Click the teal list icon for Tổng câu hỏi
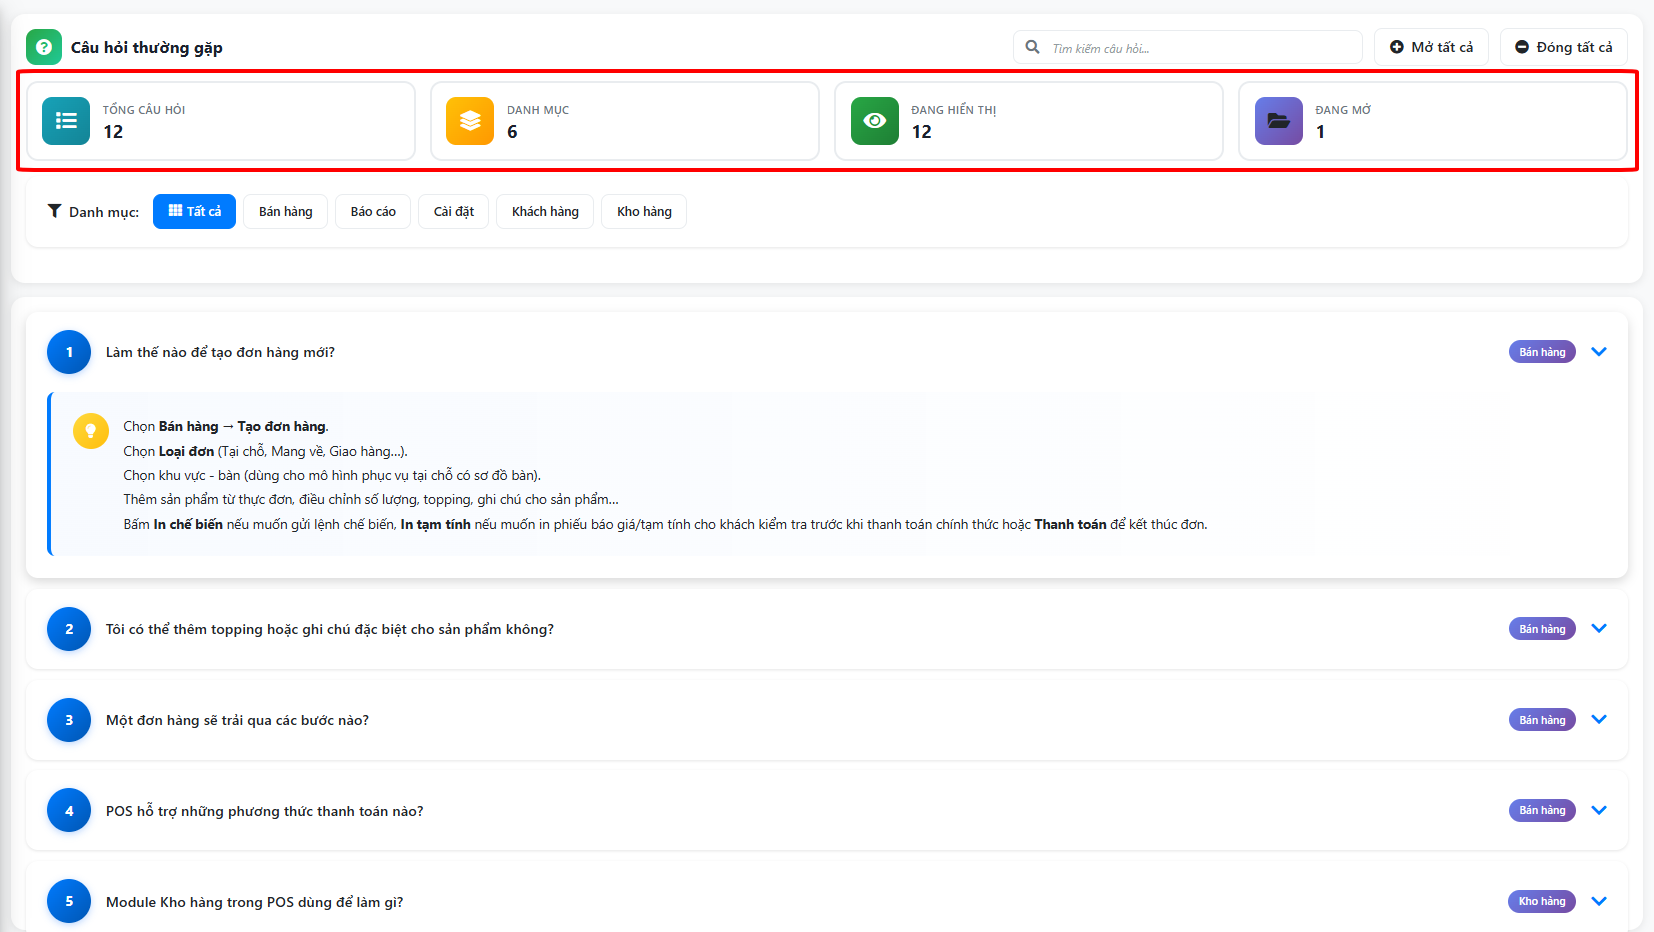Screen dimensions: 1654x932 (x=66, y=121)
